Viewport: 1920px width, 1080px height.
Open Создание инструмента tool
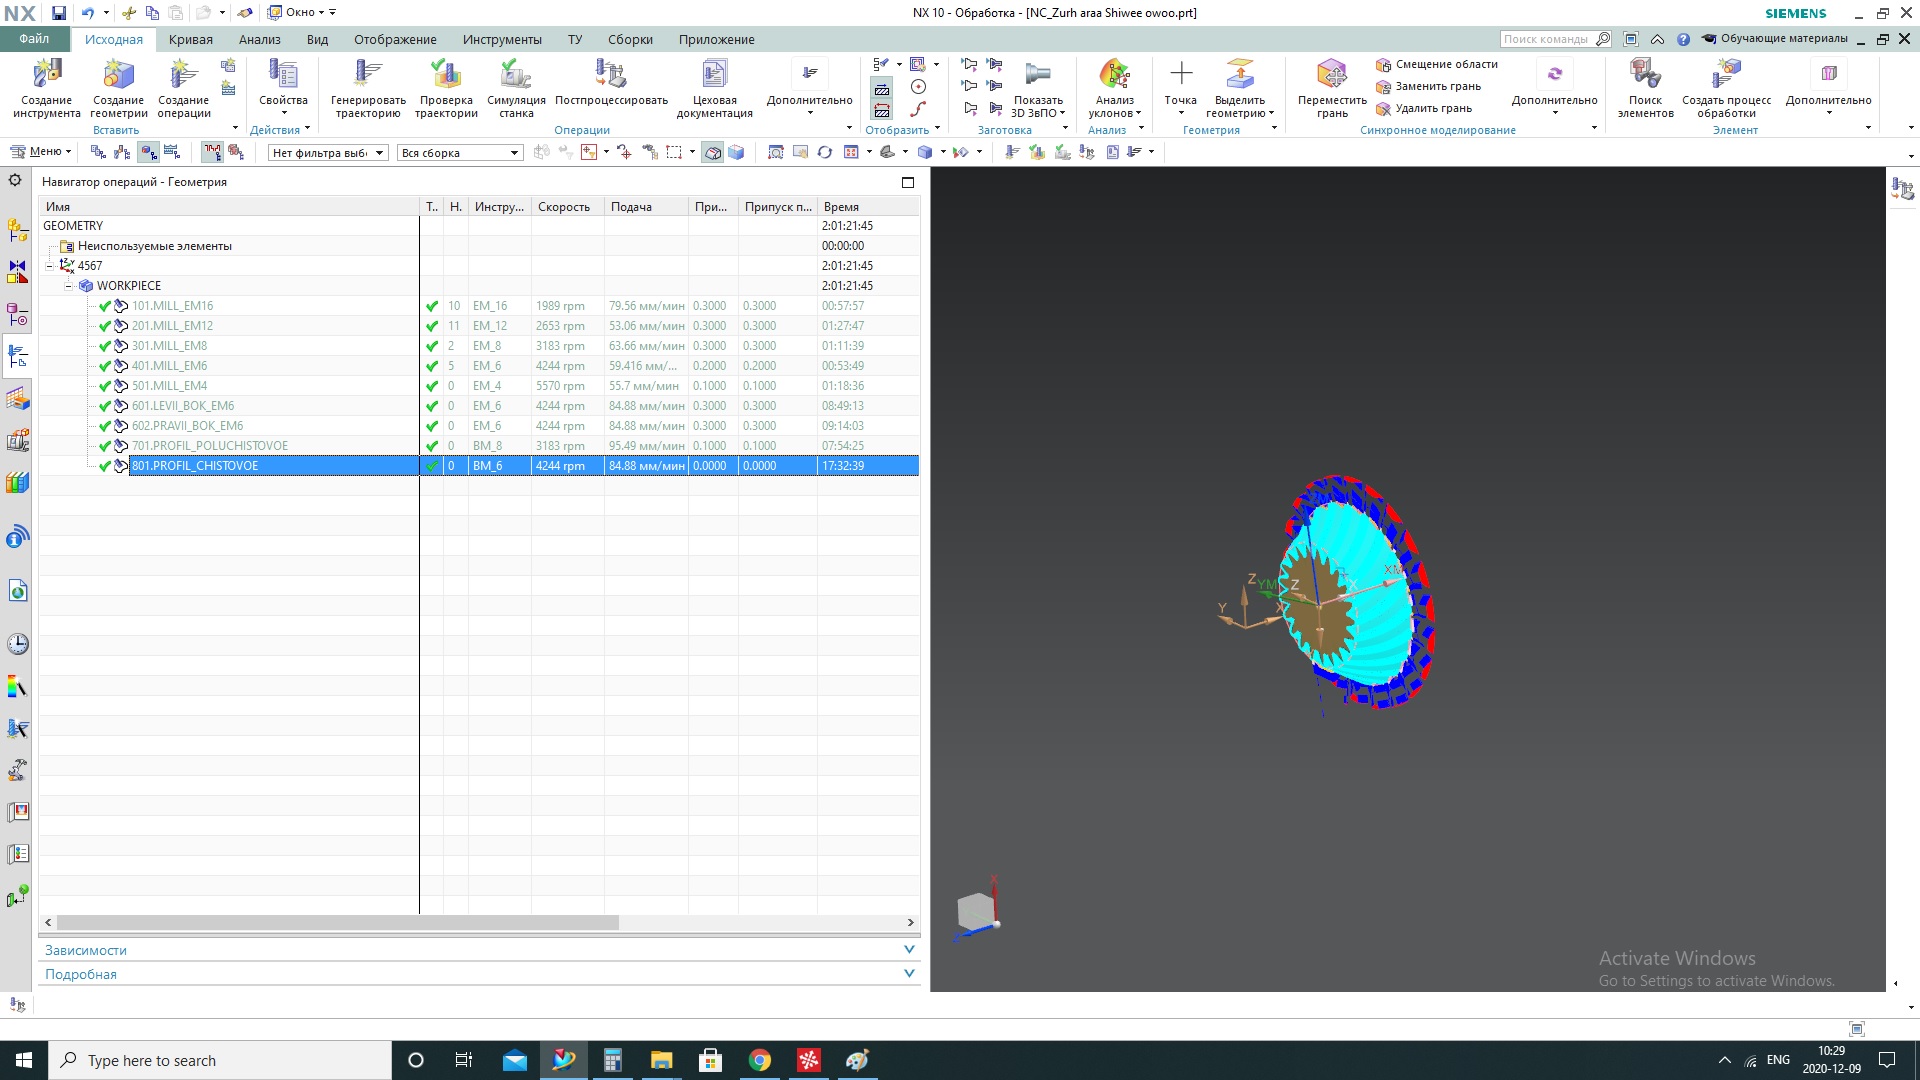(47, 88)
